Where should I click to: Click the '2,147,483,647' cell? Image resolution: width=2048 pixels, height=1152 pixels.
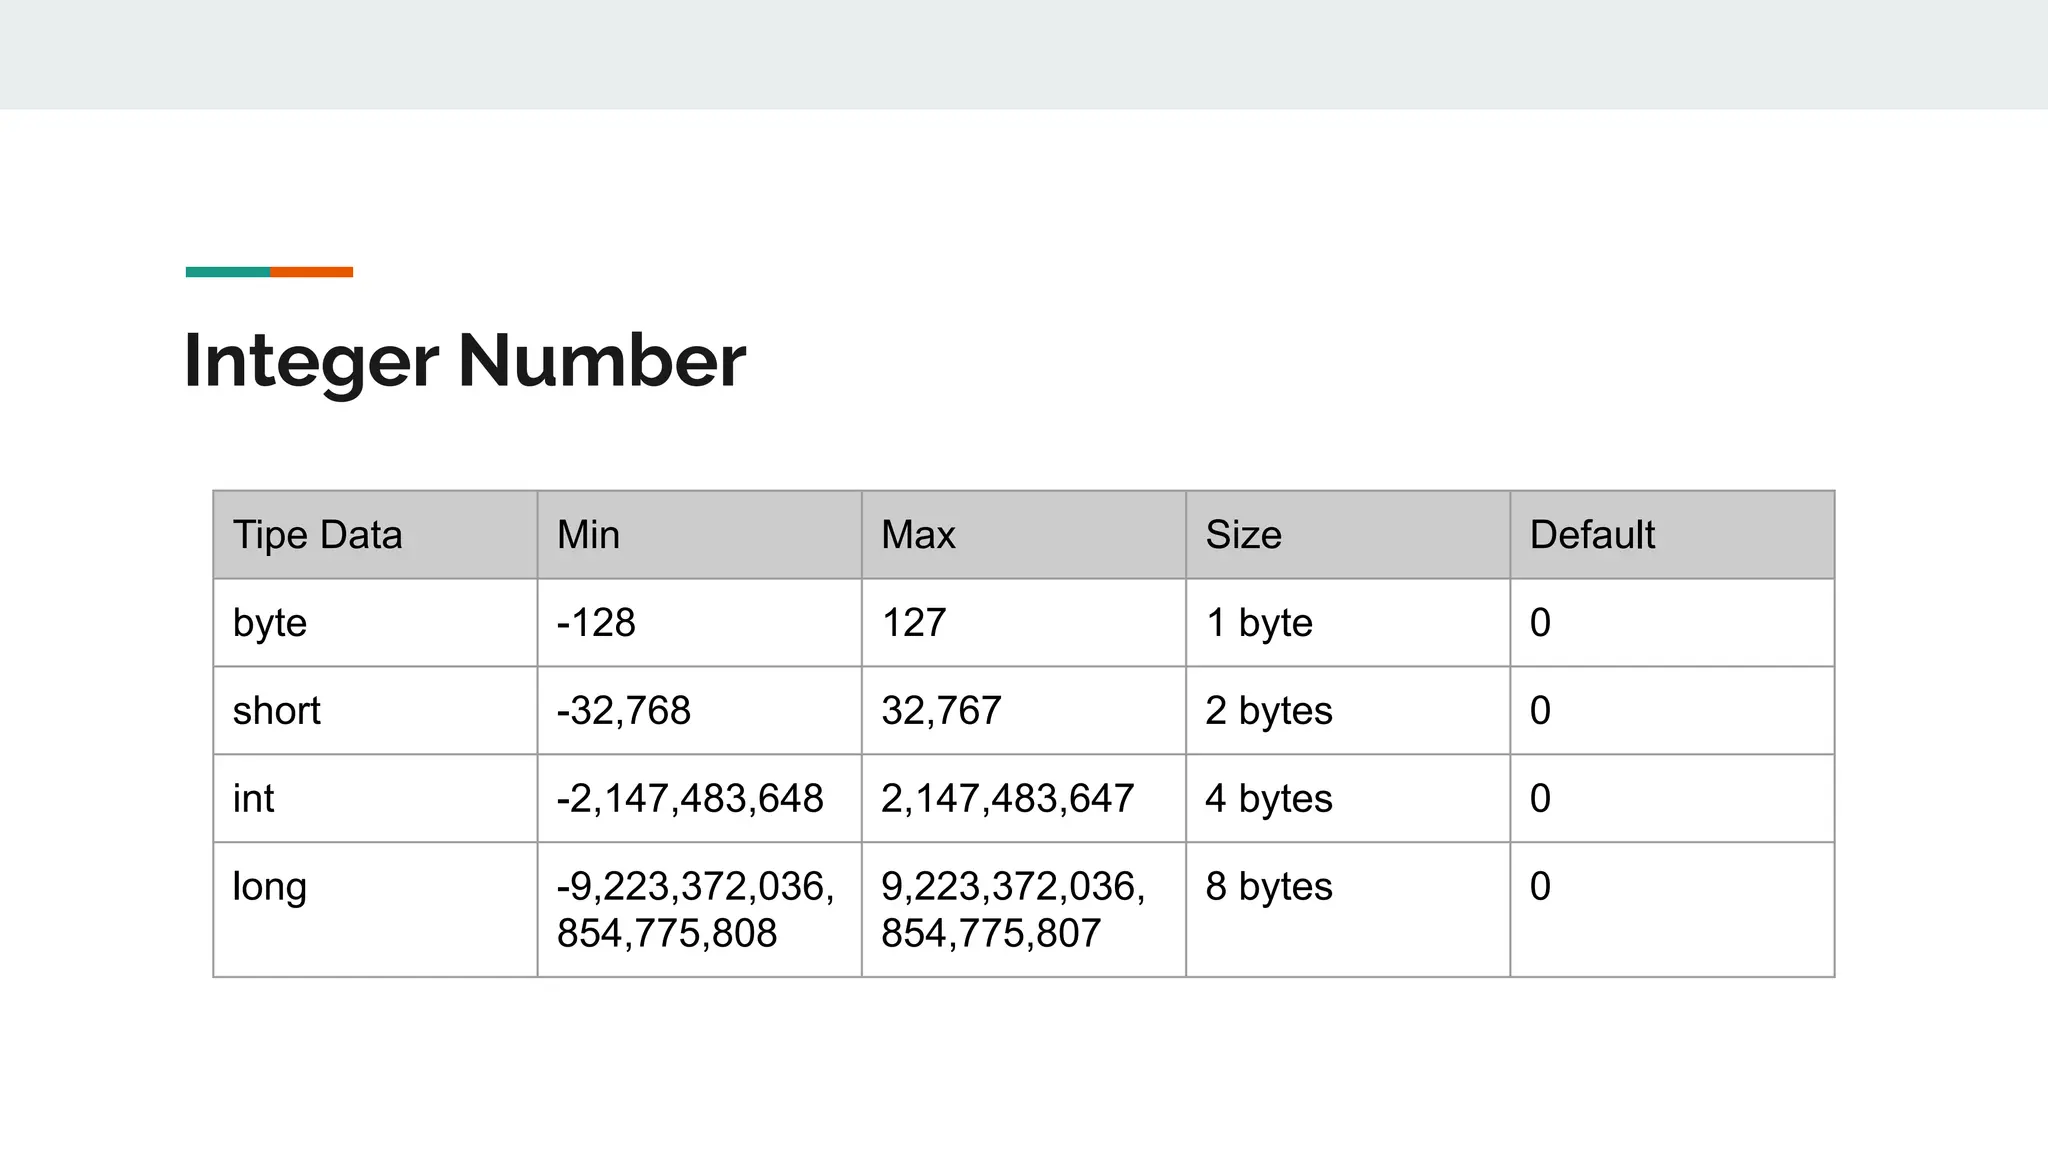(x=1023, y=799)
